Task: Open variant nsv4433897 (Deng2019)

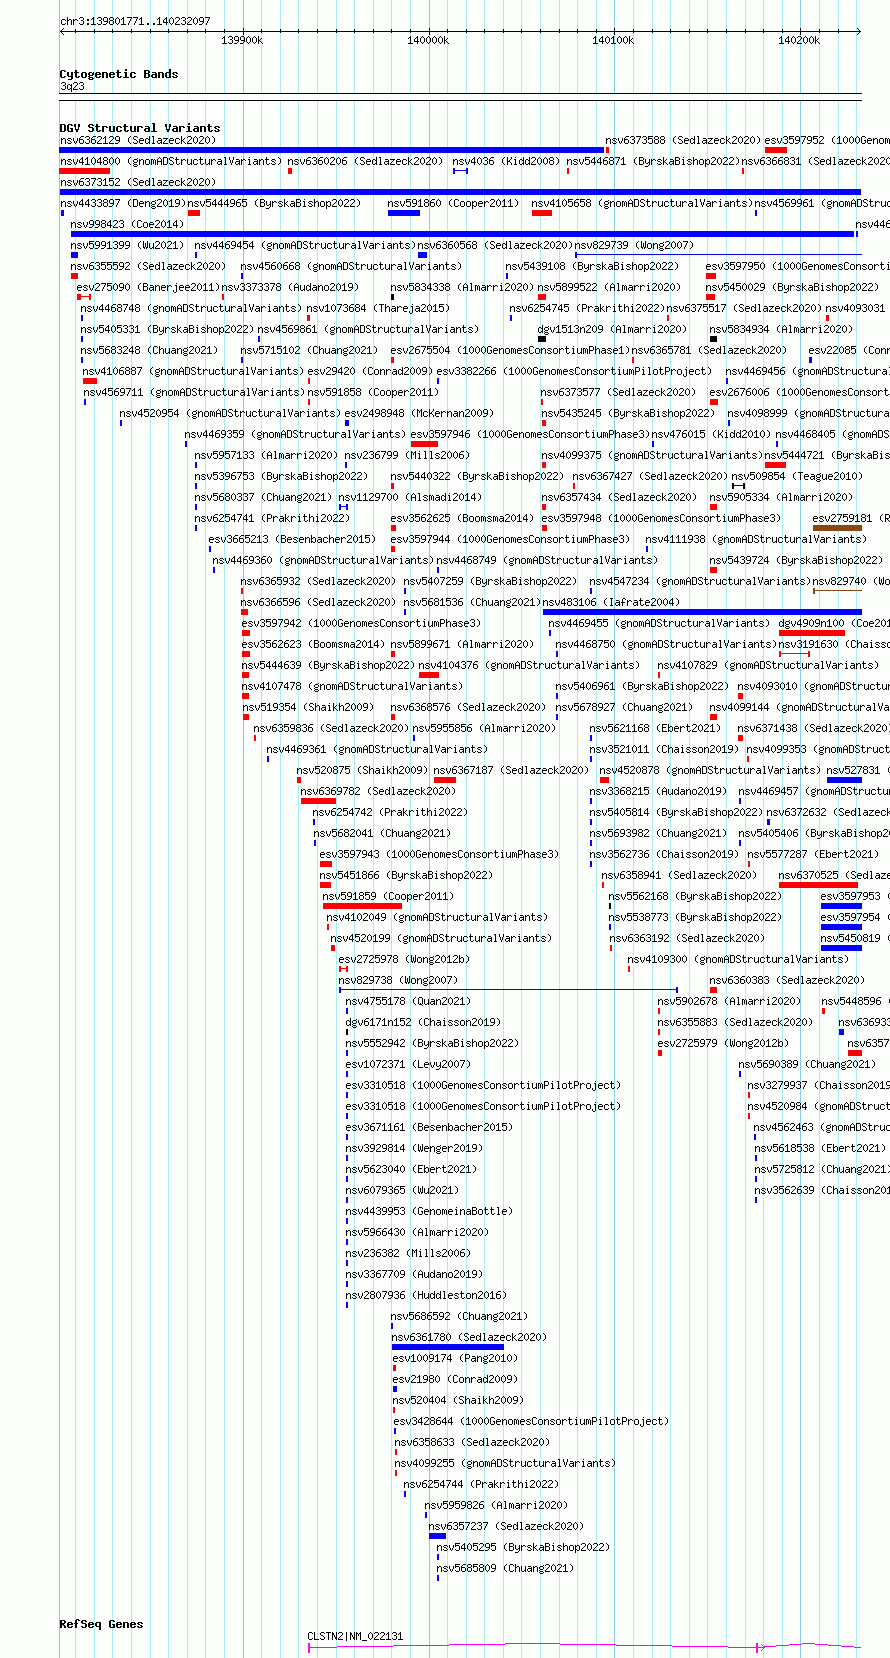Action: 122,203
